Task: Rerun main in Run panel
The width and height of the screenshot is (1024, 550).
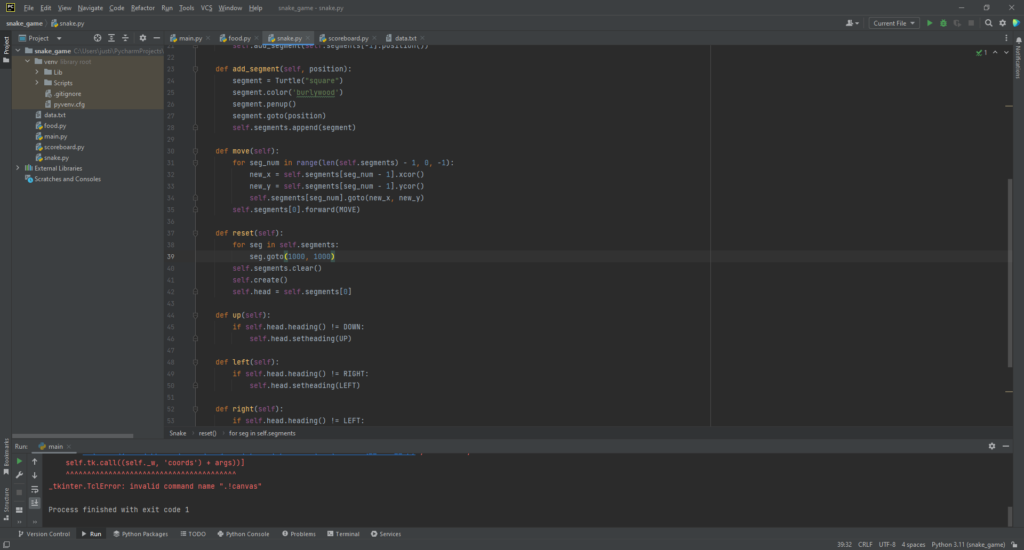Action: pos(19,461)
